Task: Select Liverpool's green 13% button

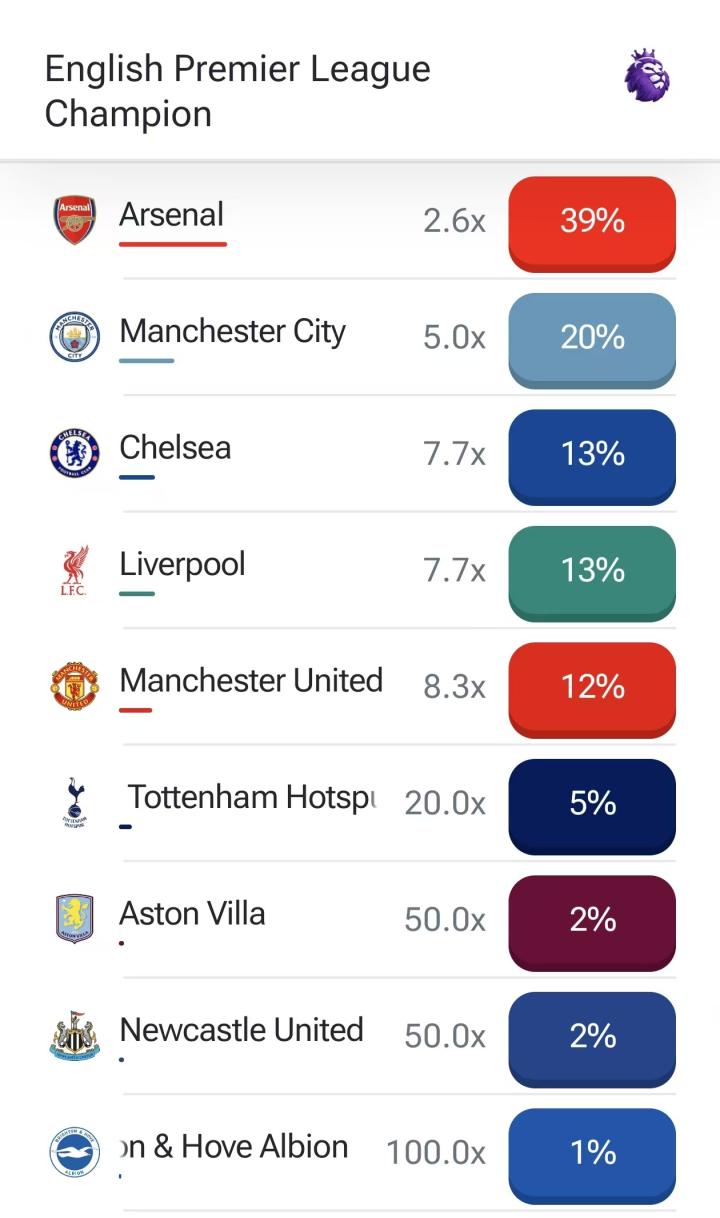Action: [592, 573]
